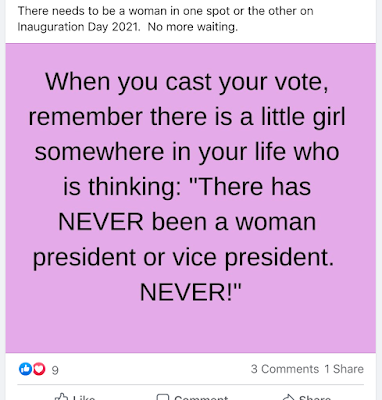Click the 'president or vice president.' line
This screenshot has width=382, height=400.
pyautogui.click(x=184, y=258)
